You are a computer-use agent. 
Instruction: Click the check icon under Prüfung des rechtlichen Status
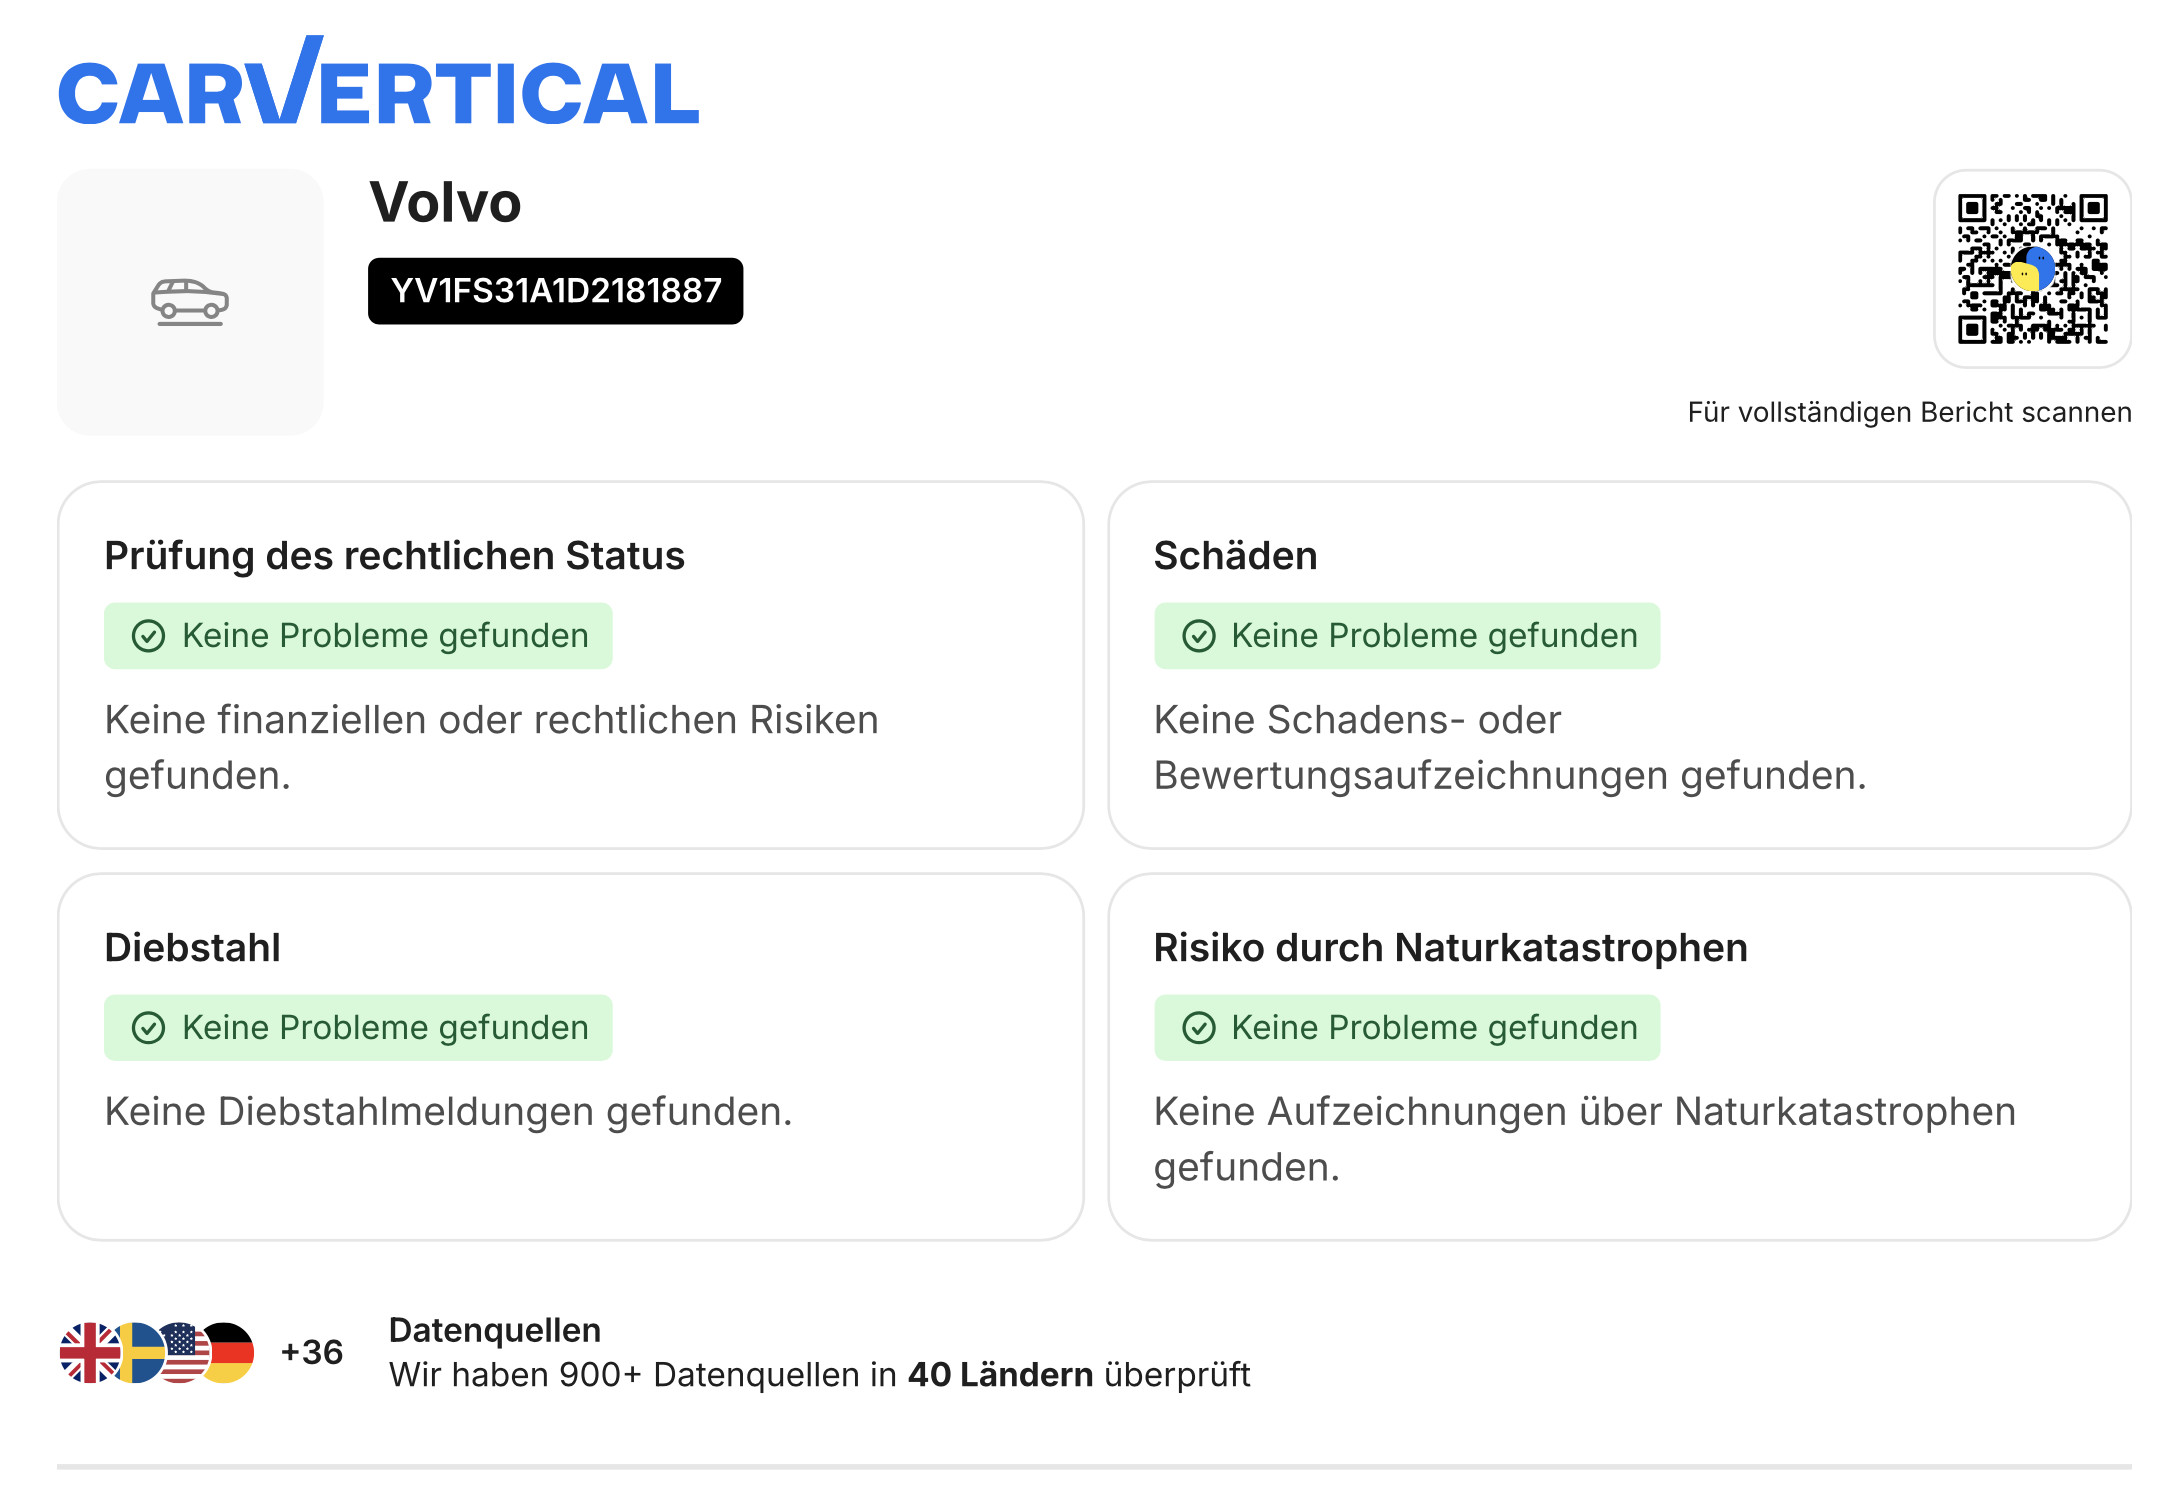148,636
